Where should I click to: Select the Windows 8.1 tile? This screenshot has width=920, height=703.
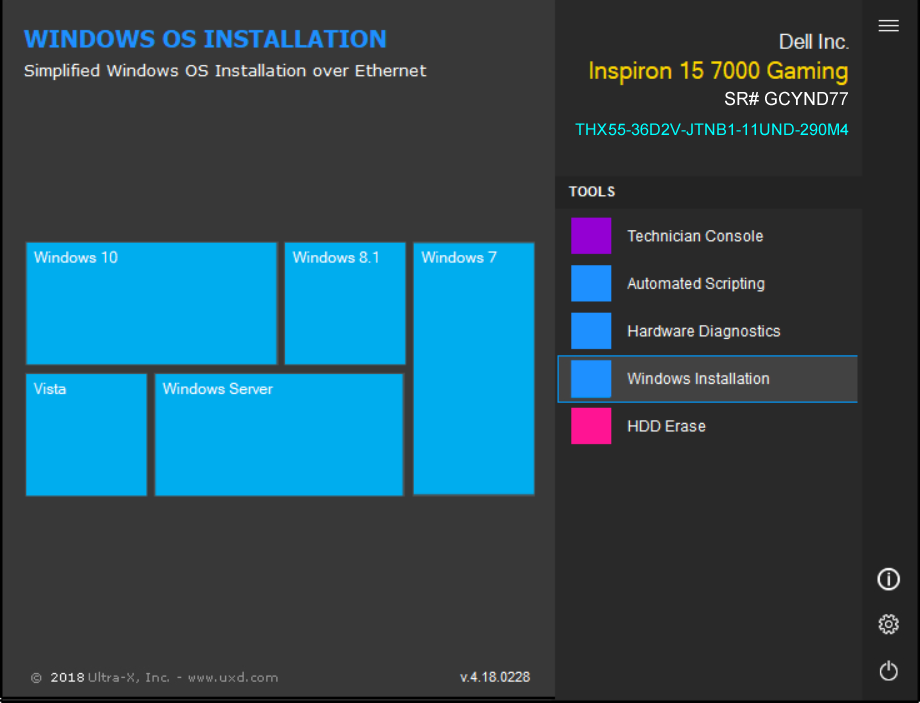pos(345,303)
